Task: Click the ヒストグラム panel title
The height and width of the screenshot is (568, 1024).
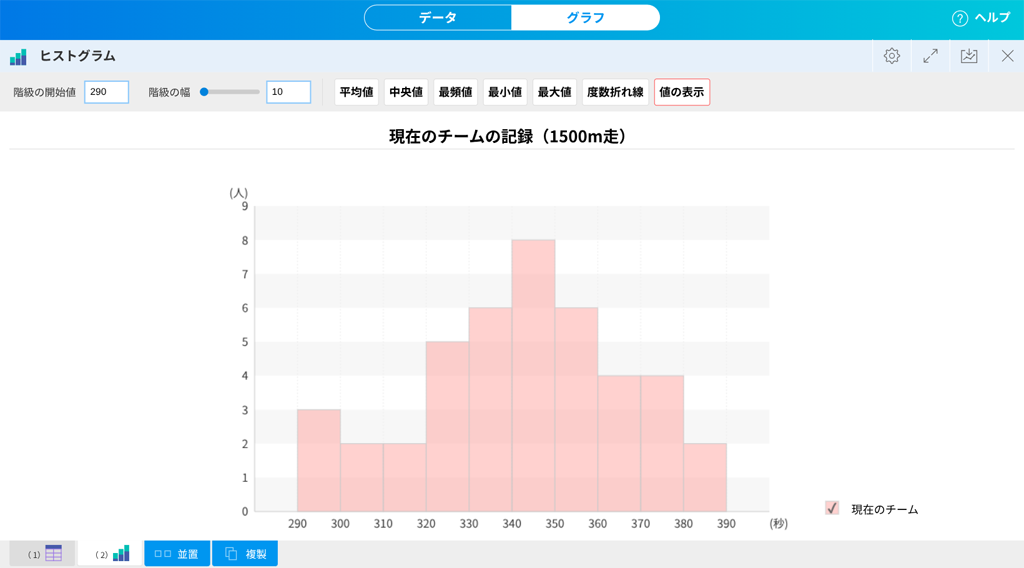Action: tap(78, 56)
